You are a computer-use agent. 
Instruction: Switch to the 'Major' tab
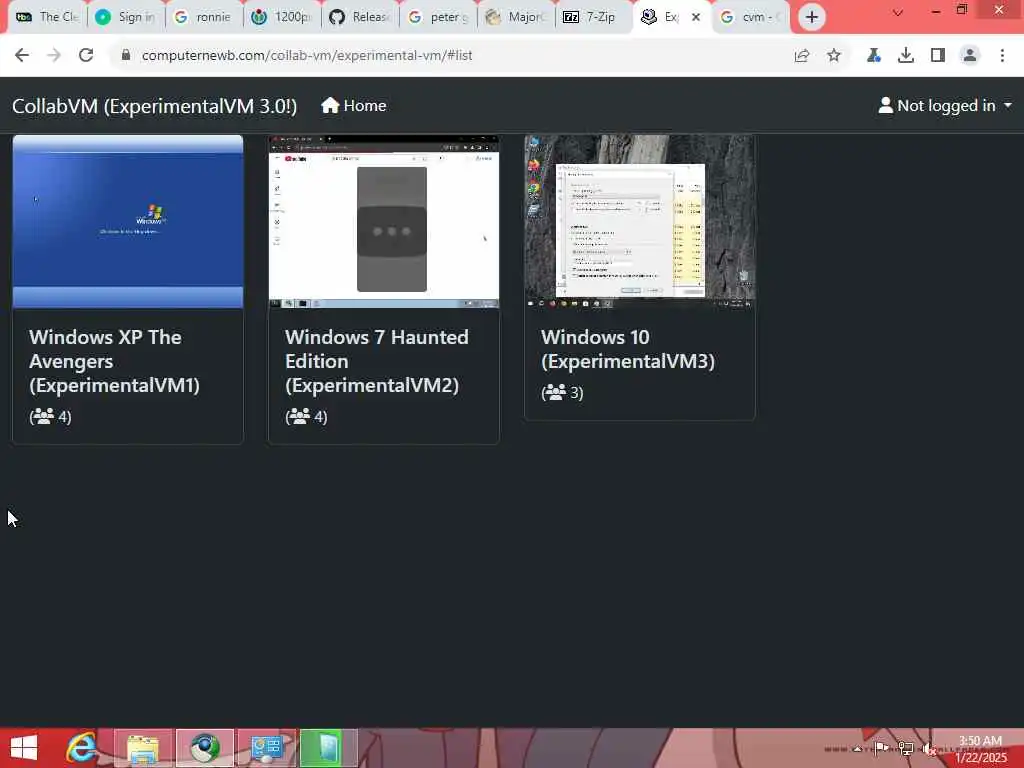pos(516,18)
